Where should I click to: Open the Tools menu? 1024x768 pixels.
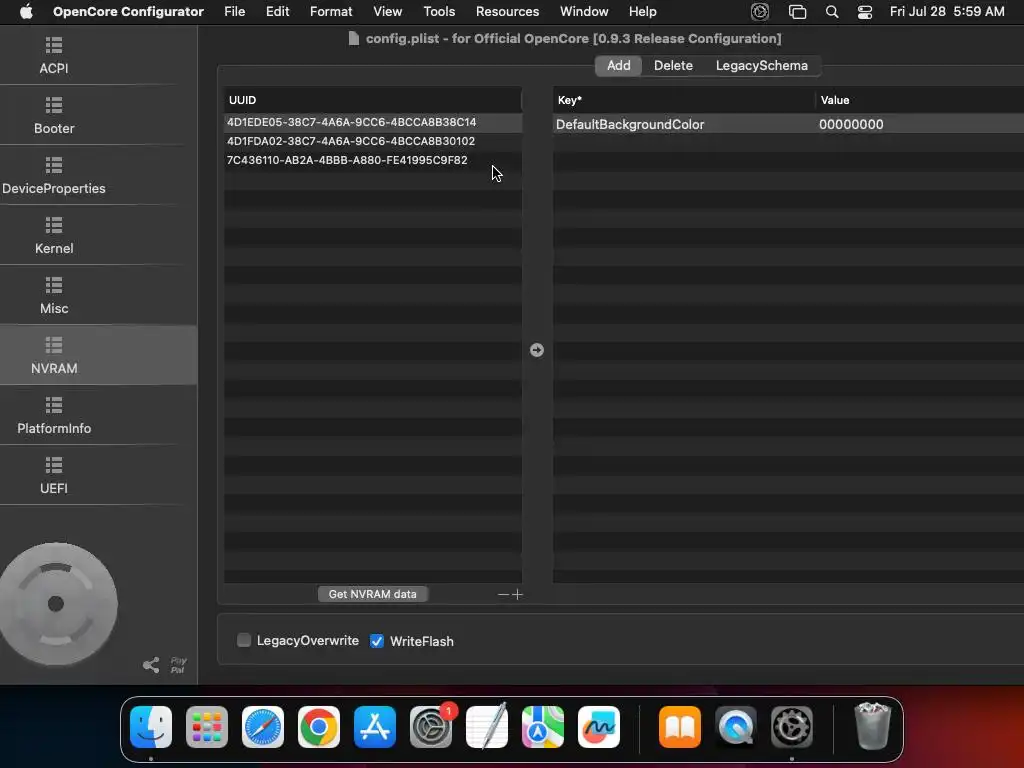(439, 12)
